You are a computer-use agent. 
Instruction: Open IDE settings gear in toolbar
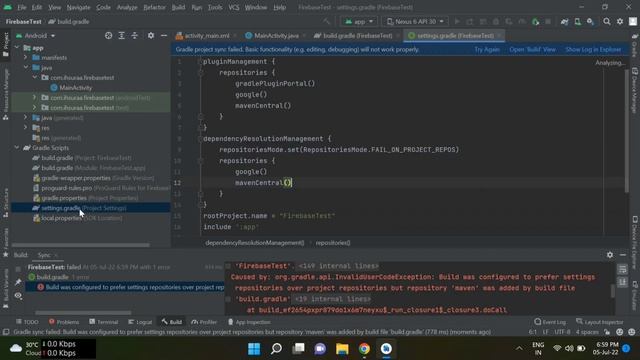(620, 21)
